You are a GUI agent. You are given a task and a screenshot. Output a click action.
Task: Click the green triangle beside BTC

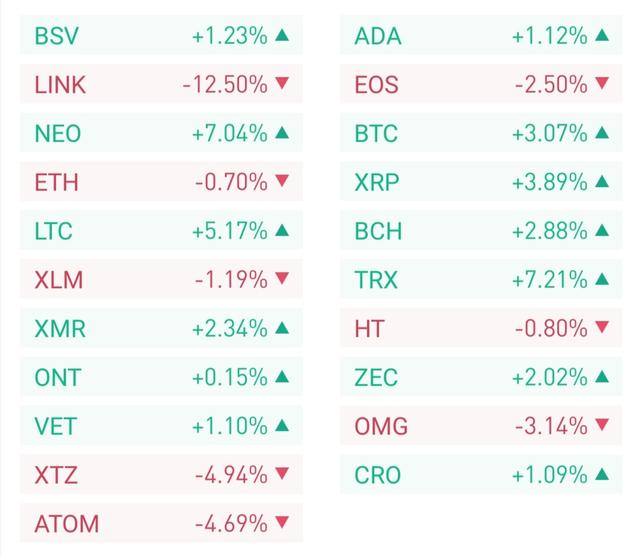coord(602,134)
